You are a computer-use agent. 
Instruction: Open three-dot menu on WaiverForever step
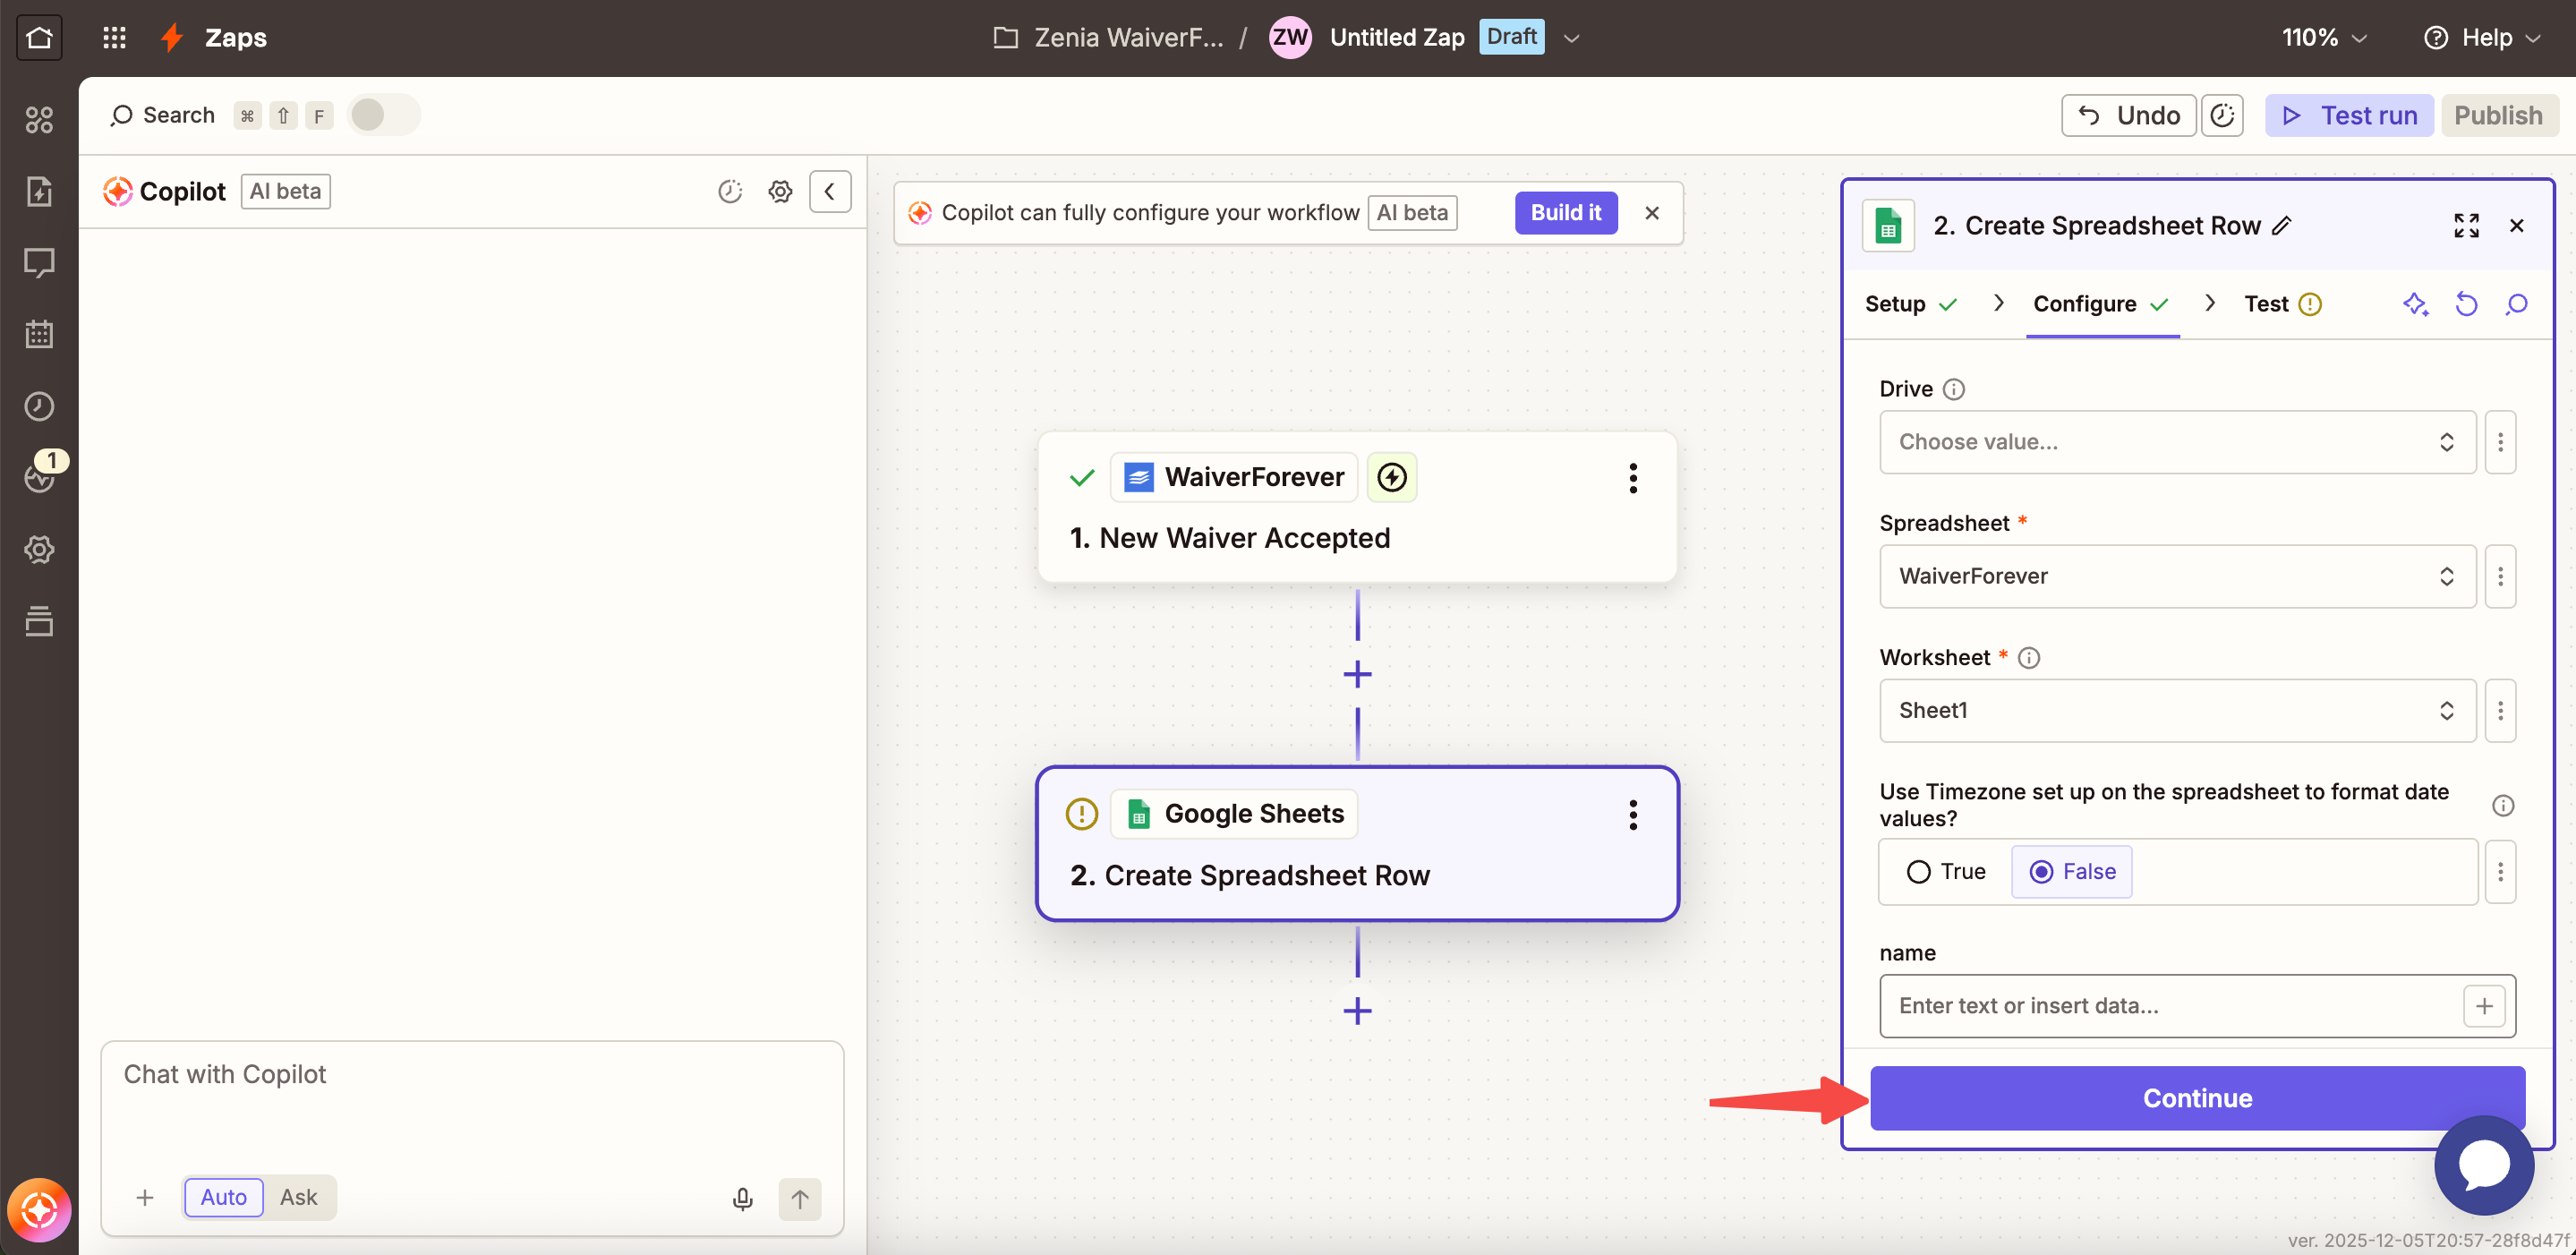pyautogui.click(x=1632, y=478)
